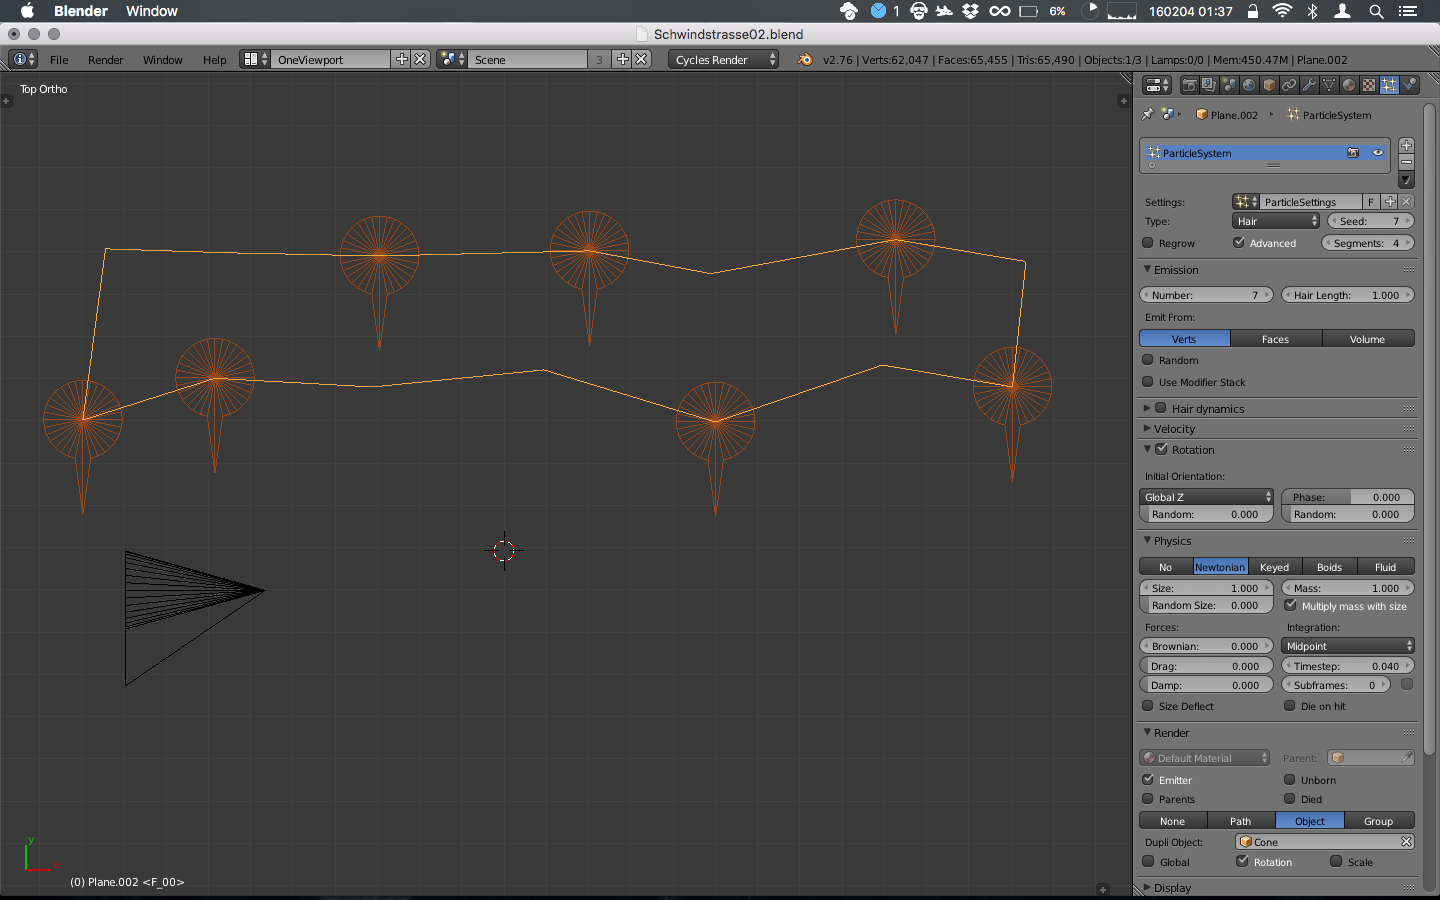
Task: Delete the OneViewport screen layout
Action: 421,60
